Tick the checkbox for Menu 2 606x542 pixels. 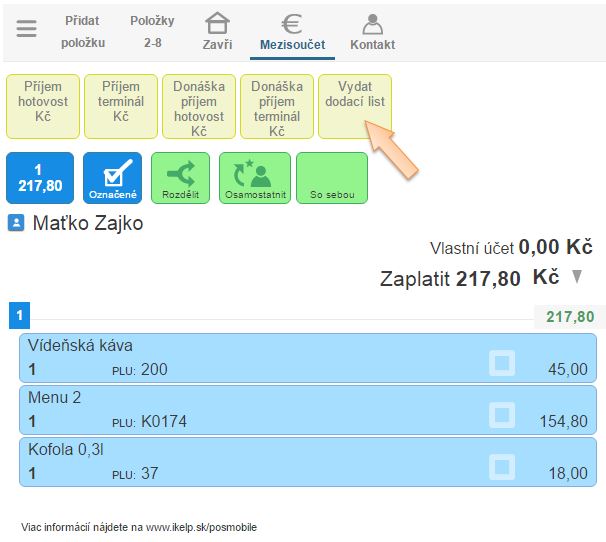pos(502,413)
